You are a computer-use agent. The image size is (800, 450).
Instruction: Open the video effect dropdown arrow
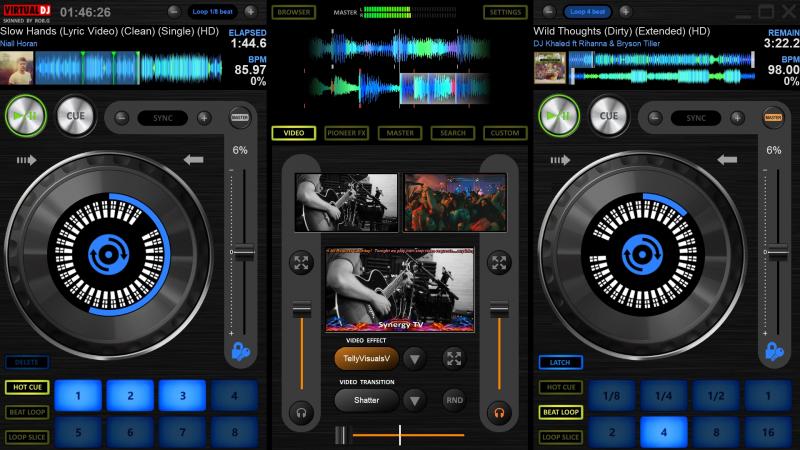[x=414, y=359]
